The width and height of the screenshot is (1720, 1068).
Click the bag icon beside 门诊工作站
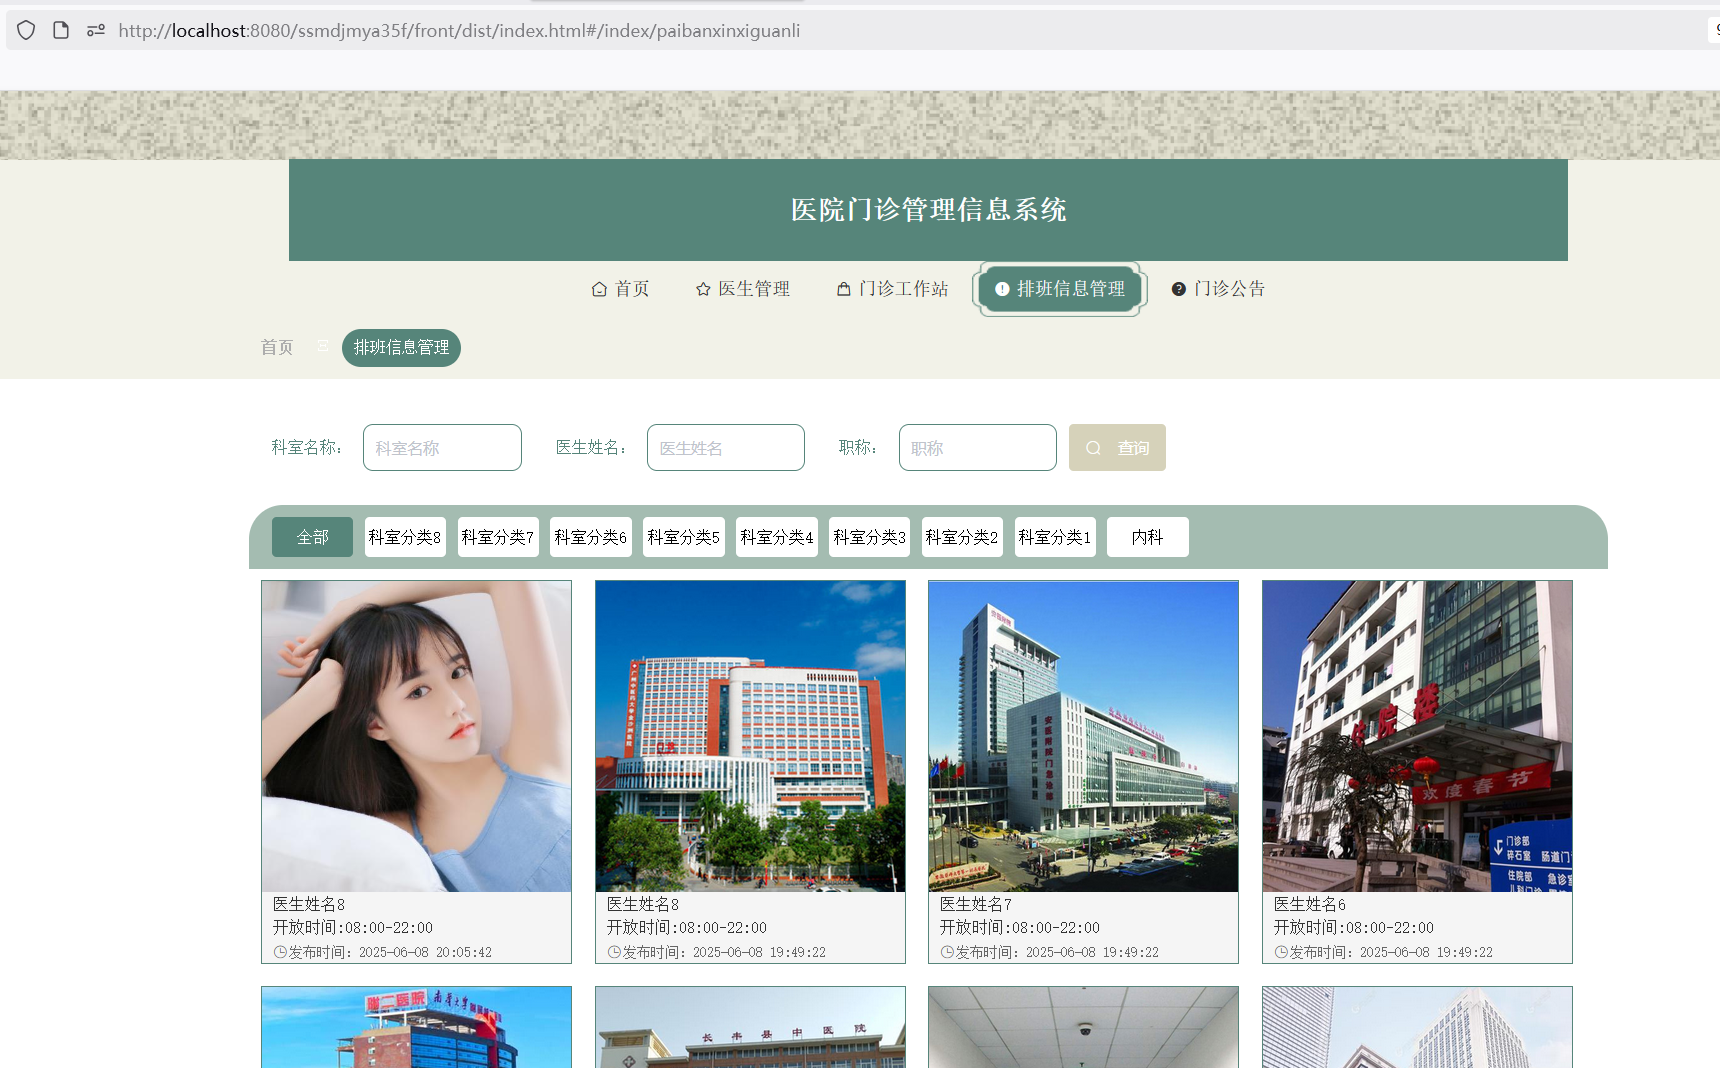[844, 289]
